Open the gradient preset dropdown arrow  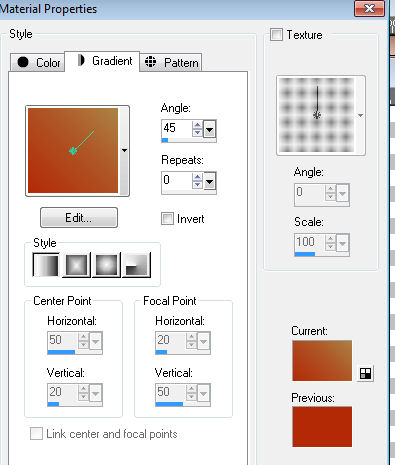pos(124,150)
